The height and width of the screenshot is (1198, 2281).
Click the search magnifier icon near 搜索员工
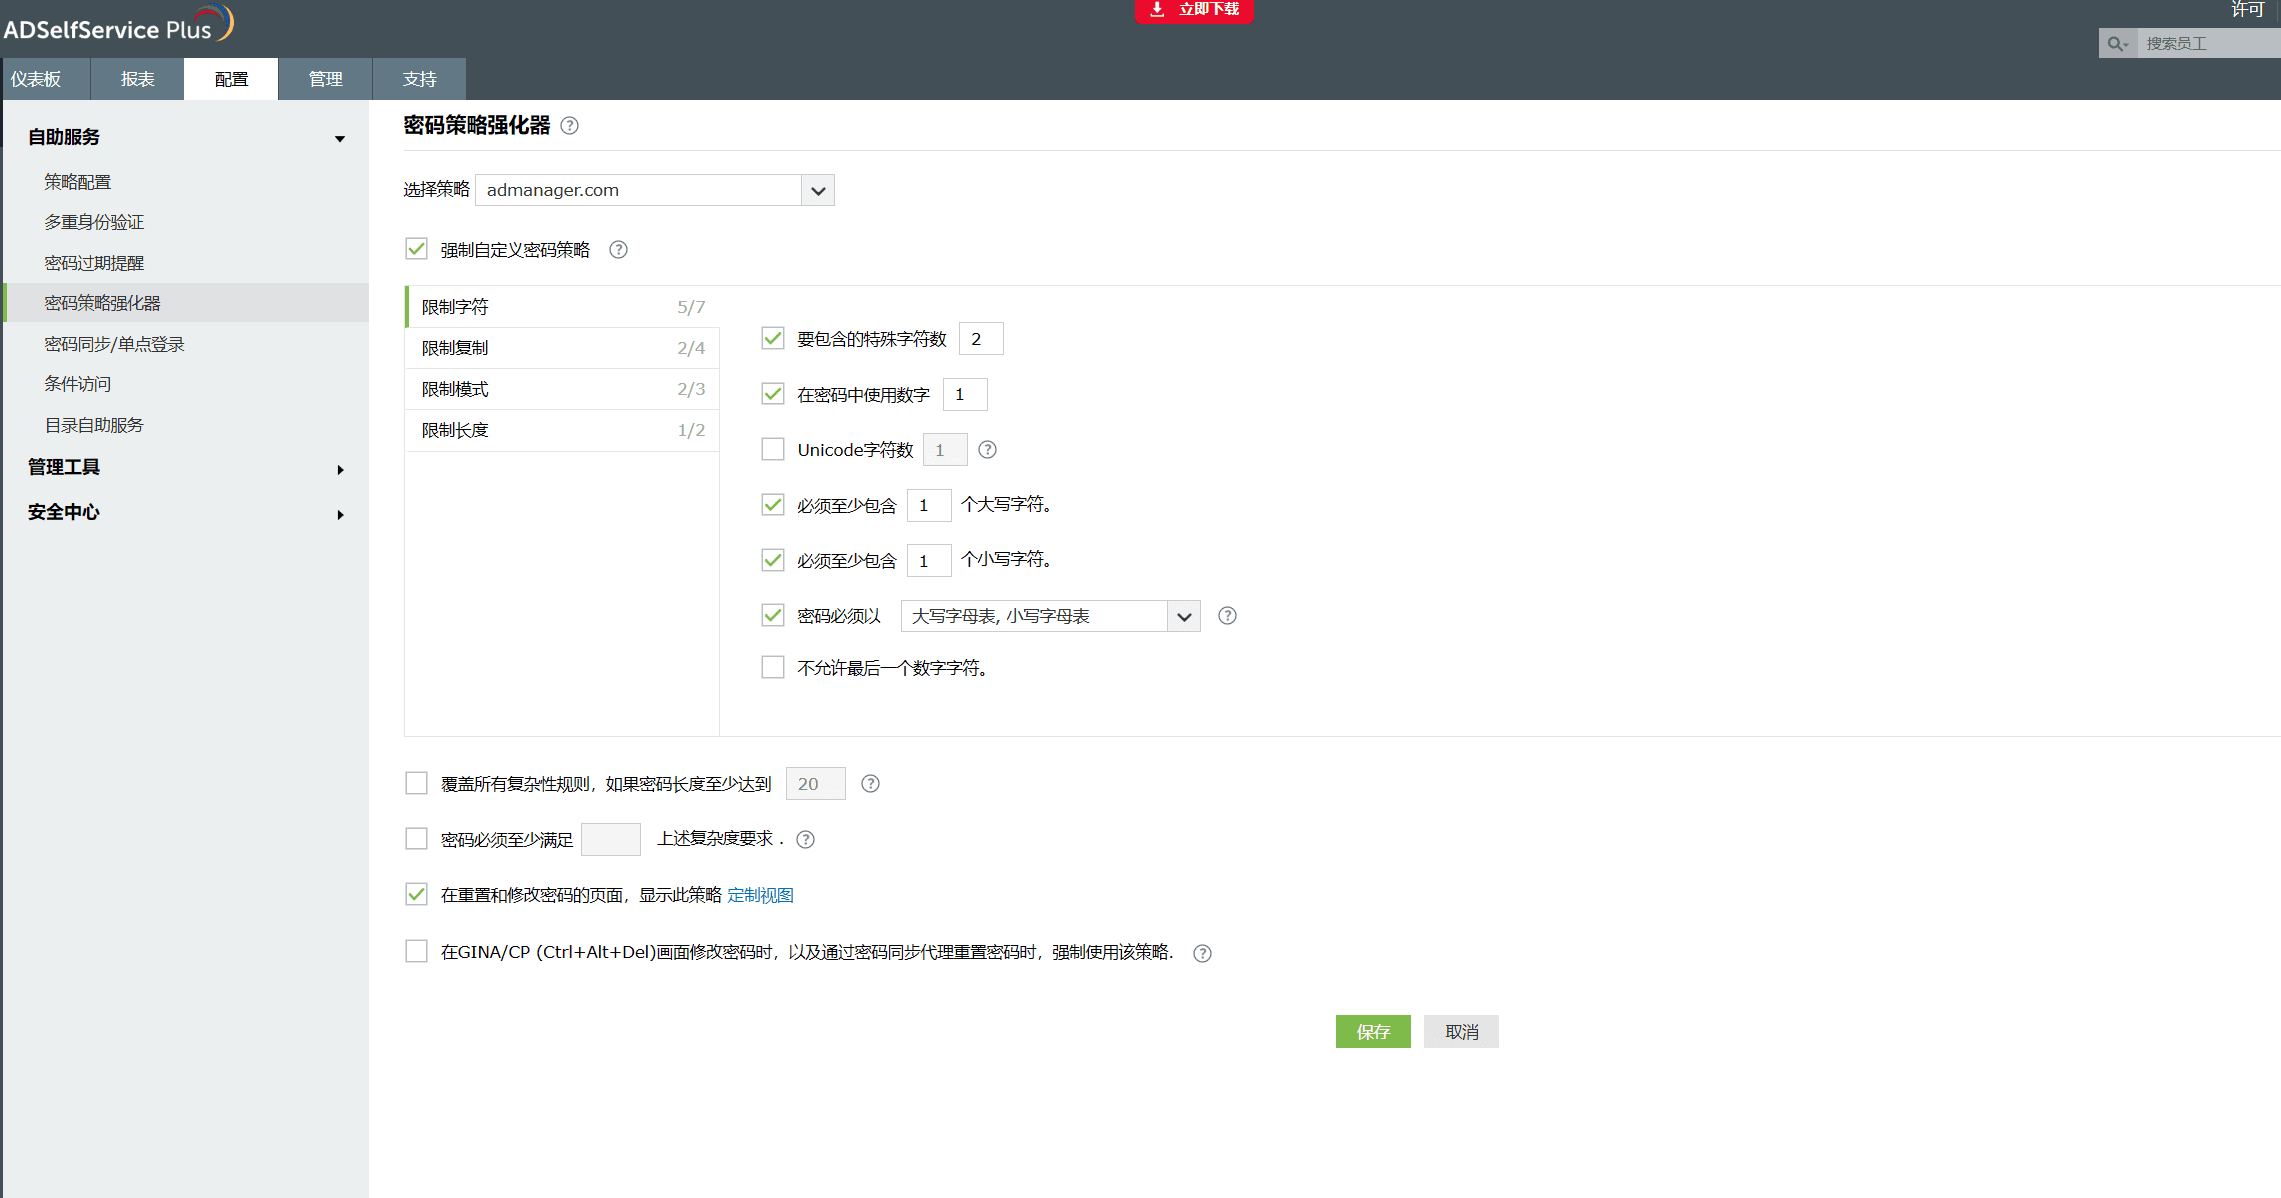[x=2116, y=43]
